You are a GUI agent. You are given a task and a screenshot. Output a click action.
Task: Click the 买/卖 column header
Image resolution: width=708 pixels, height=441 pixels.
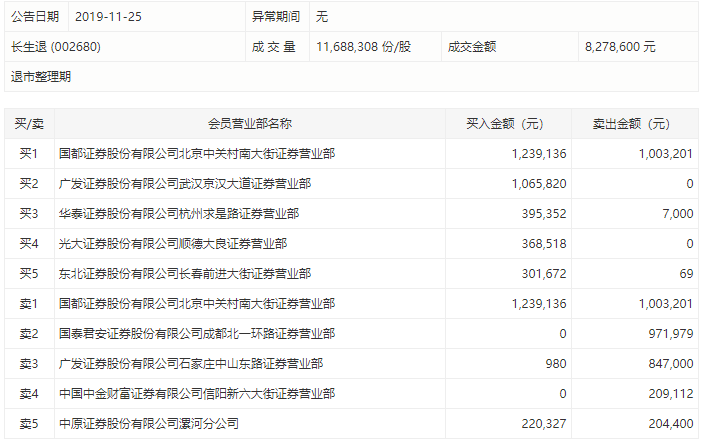(x=29, y=124)
